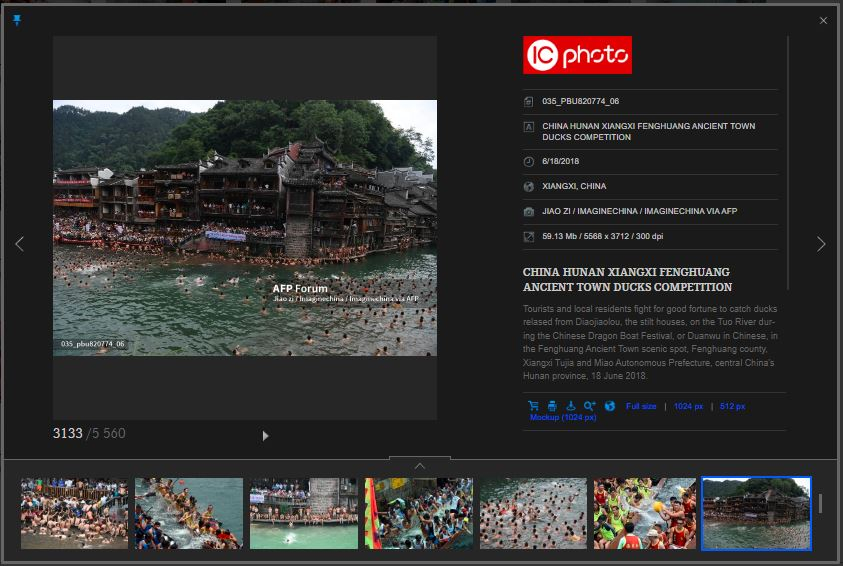843x566 pixels.
Task: Close the photo preview dialog
Action: tap(823, 20)
